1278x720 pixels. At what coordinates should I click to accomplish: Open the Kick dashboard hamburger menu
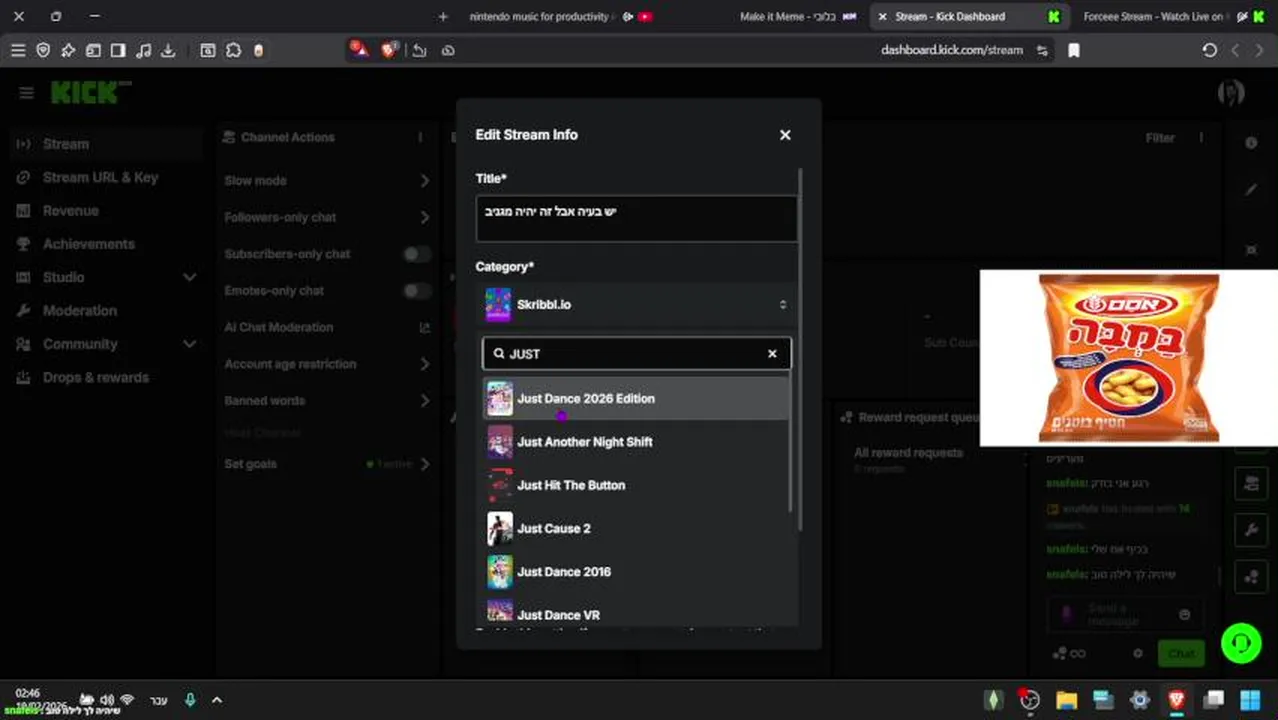coord(26,93)
